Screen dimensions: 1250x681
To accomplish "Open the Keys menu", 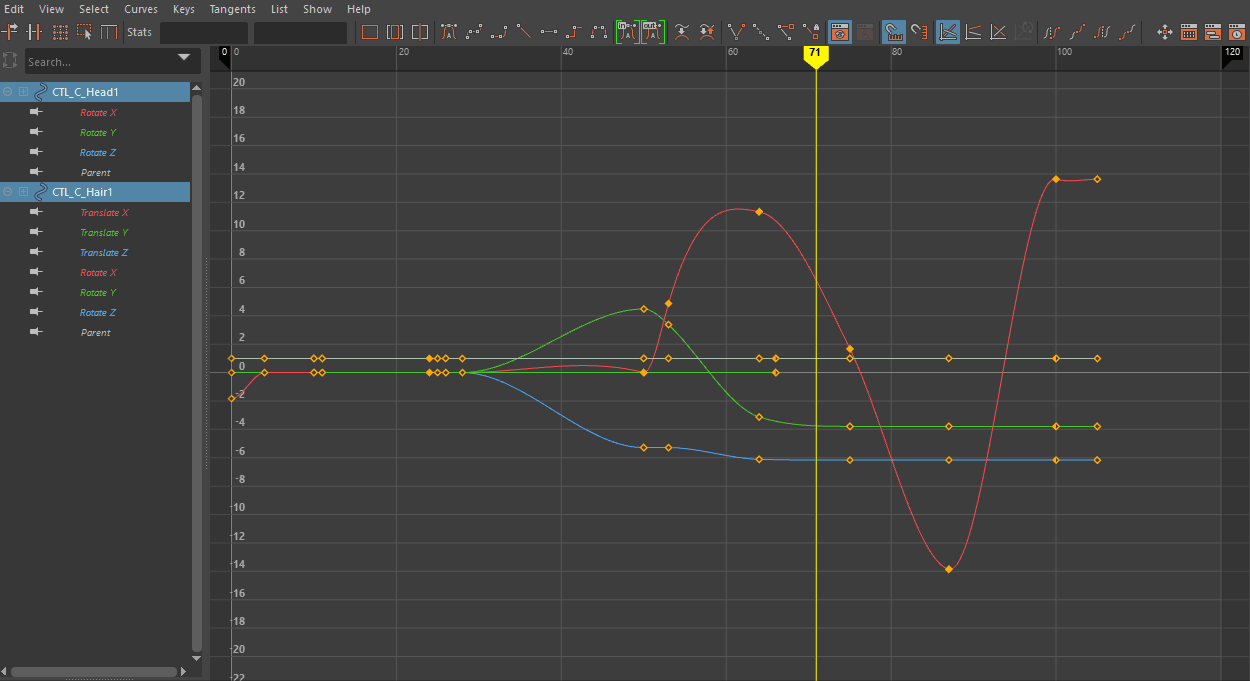I will [x=184, y=9].
